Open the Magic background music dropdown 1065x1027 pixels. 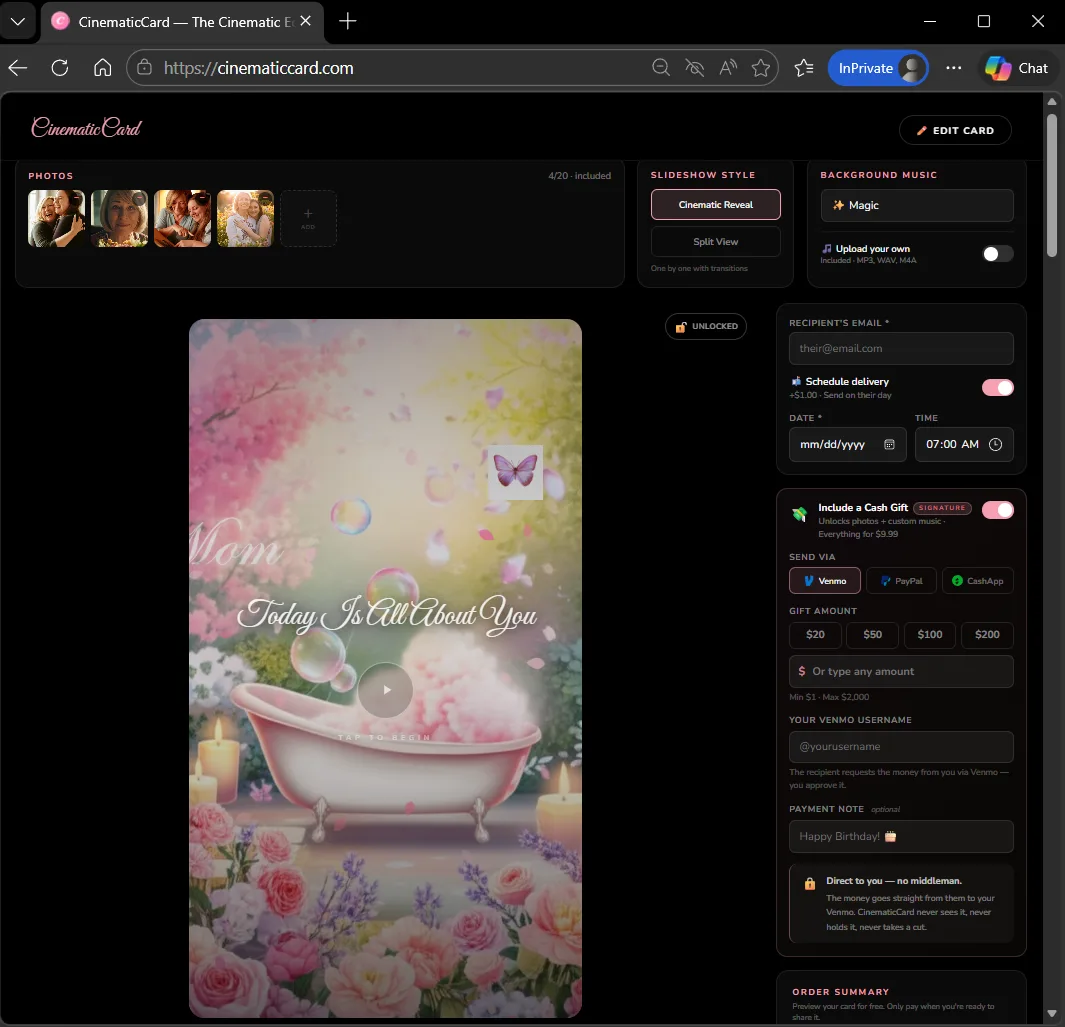click(917, 205)
